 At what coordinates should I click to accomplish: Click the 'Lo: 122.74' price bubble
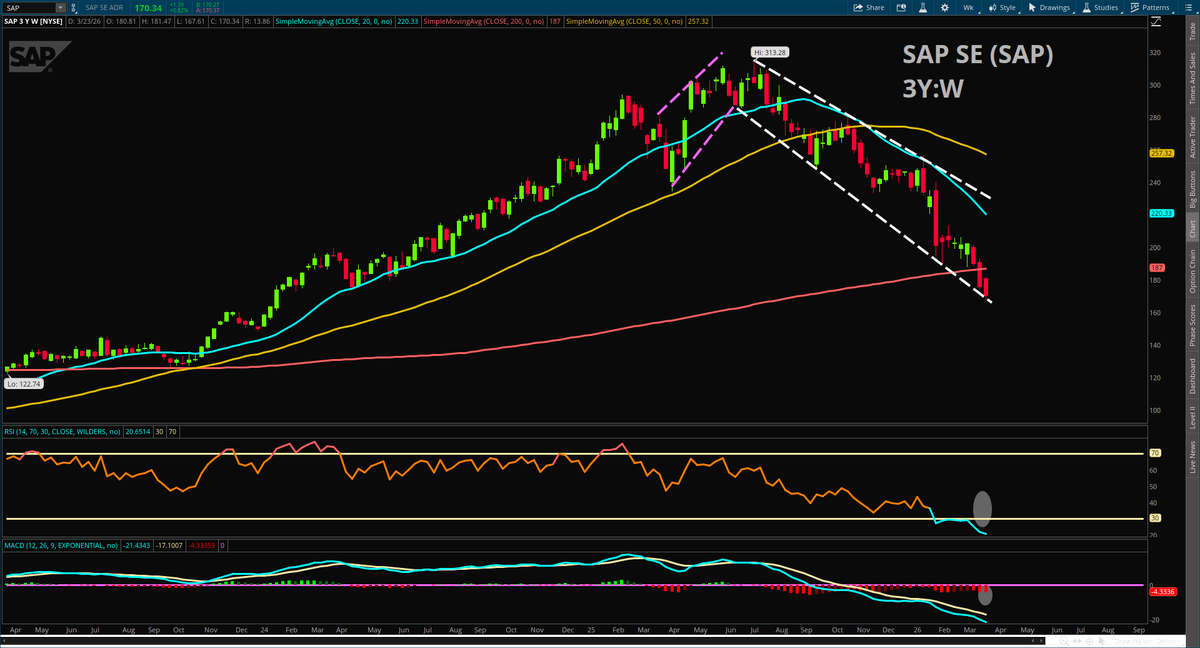click(x=23, y=383)
